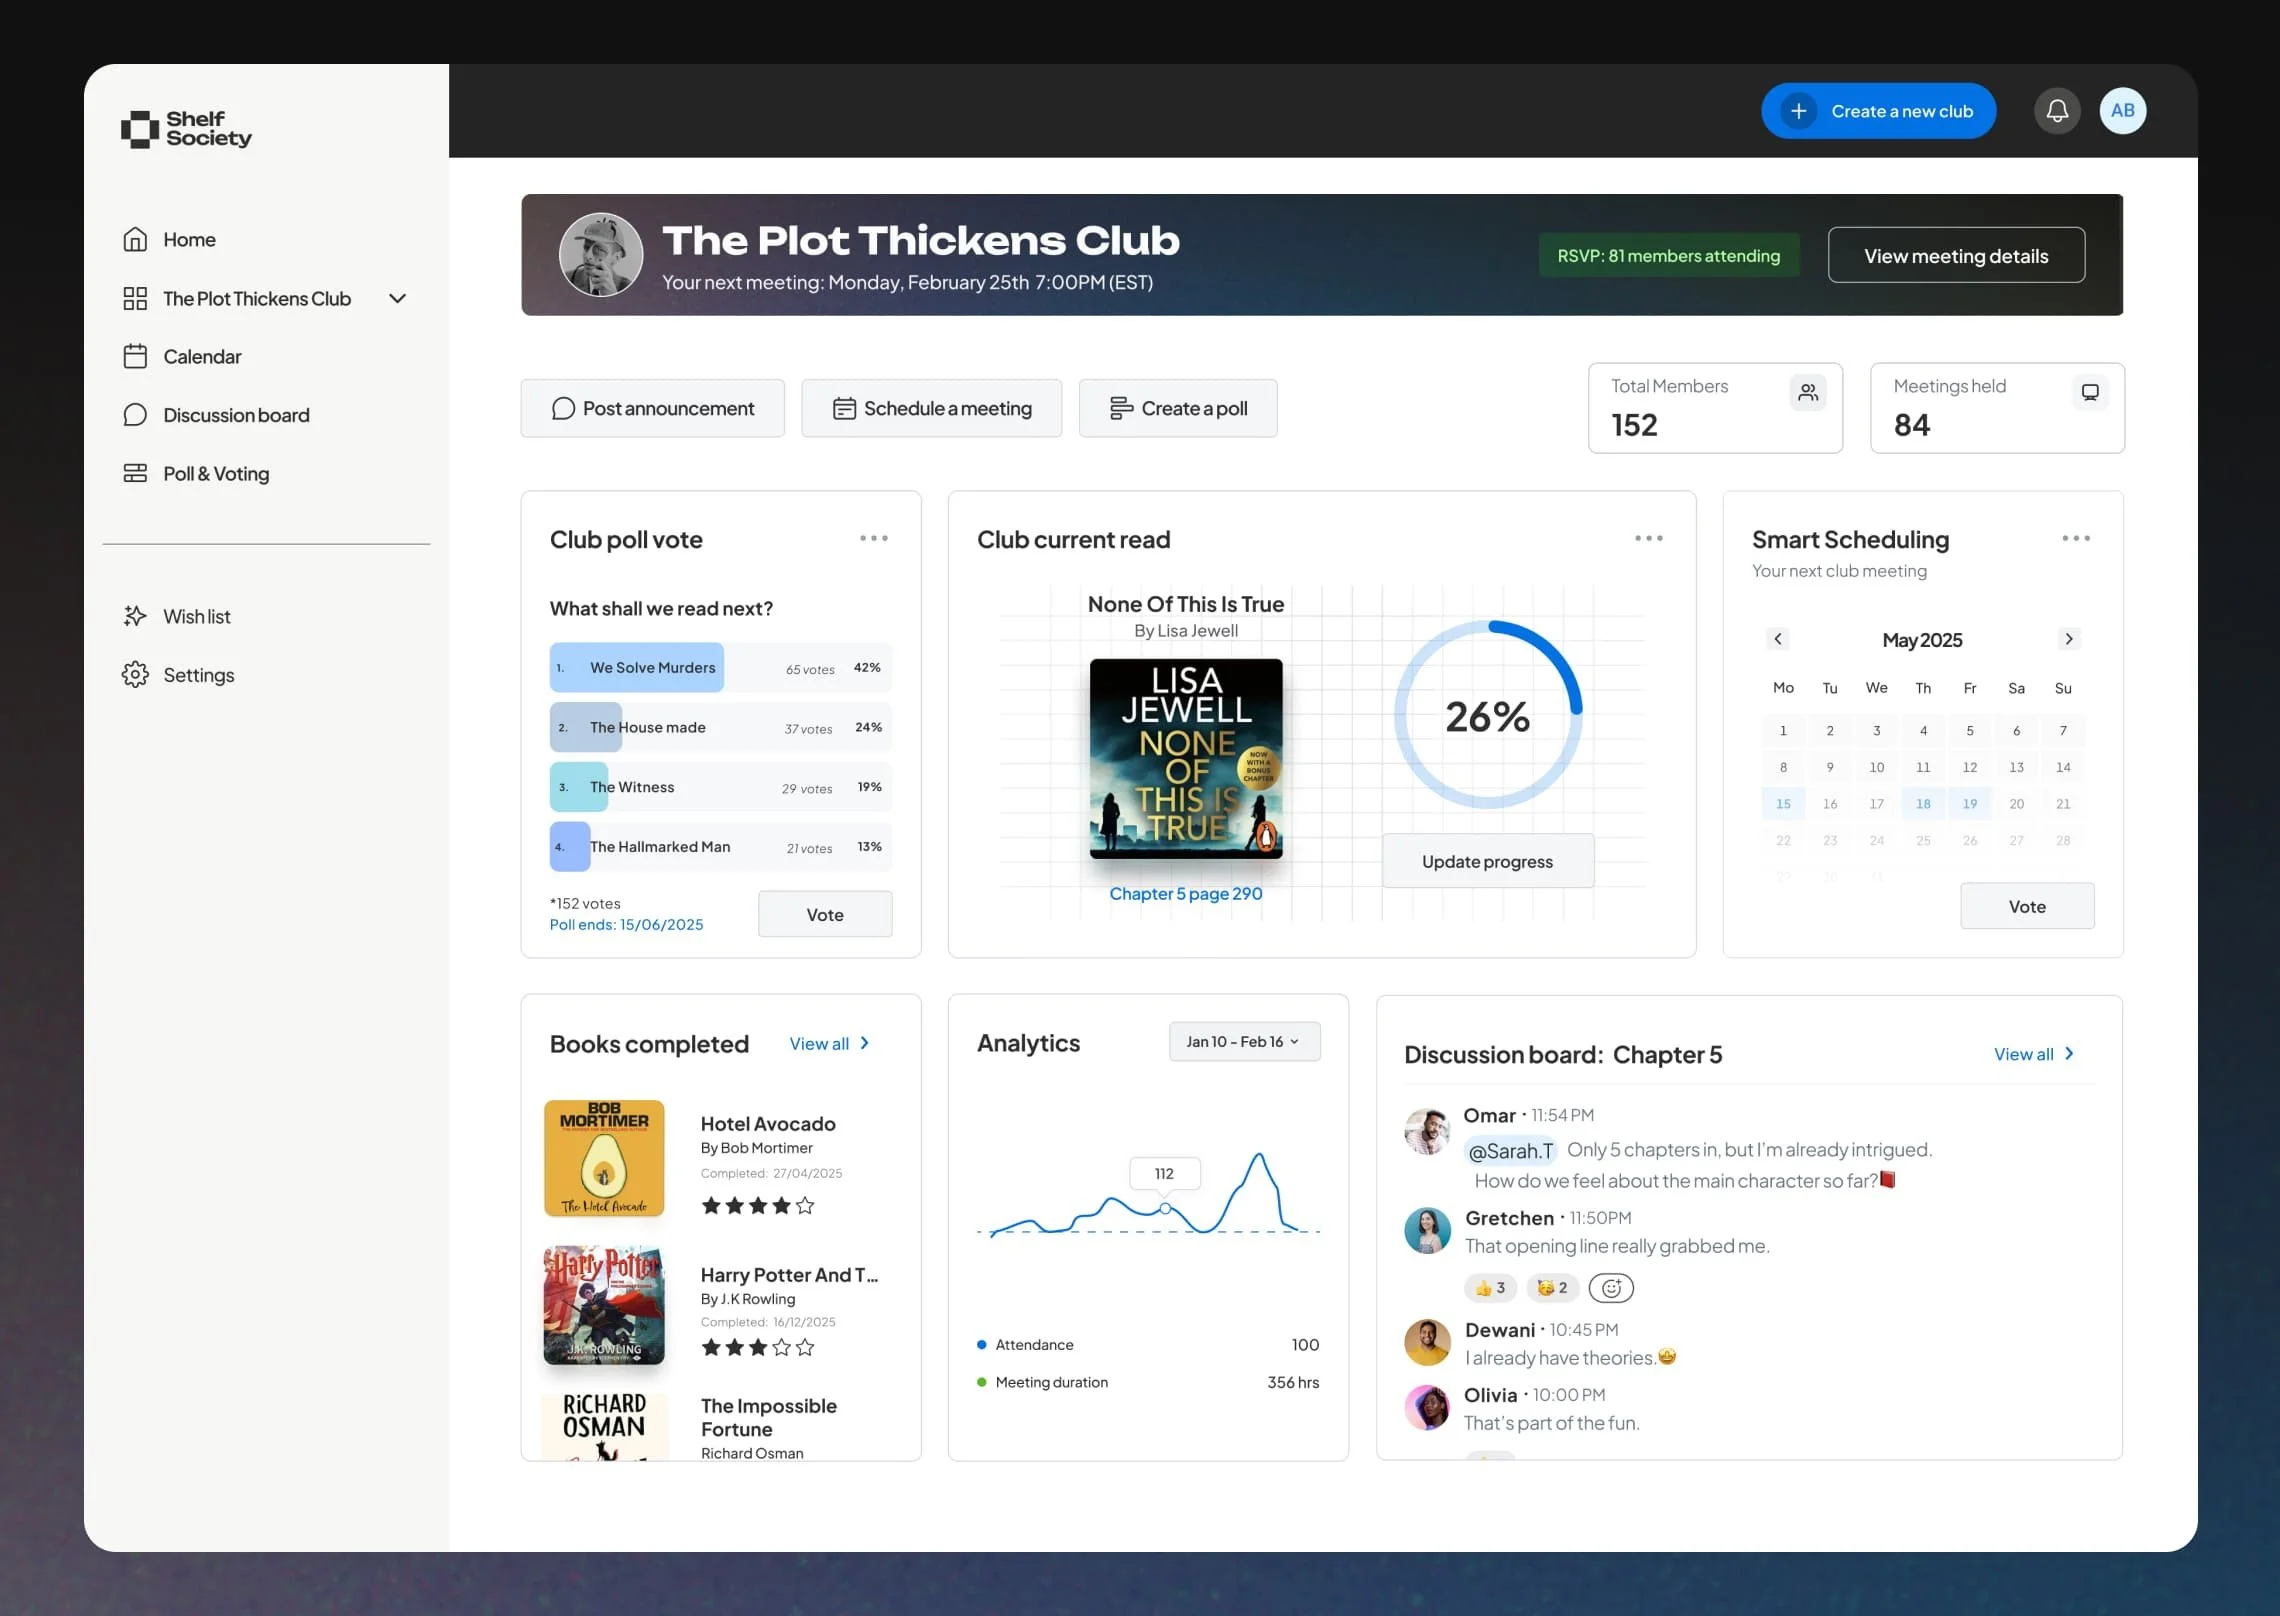Toggle the thumbs-up reaction with 3 votes
Screen dimensions: 2280x1616
(1490, 1288)
